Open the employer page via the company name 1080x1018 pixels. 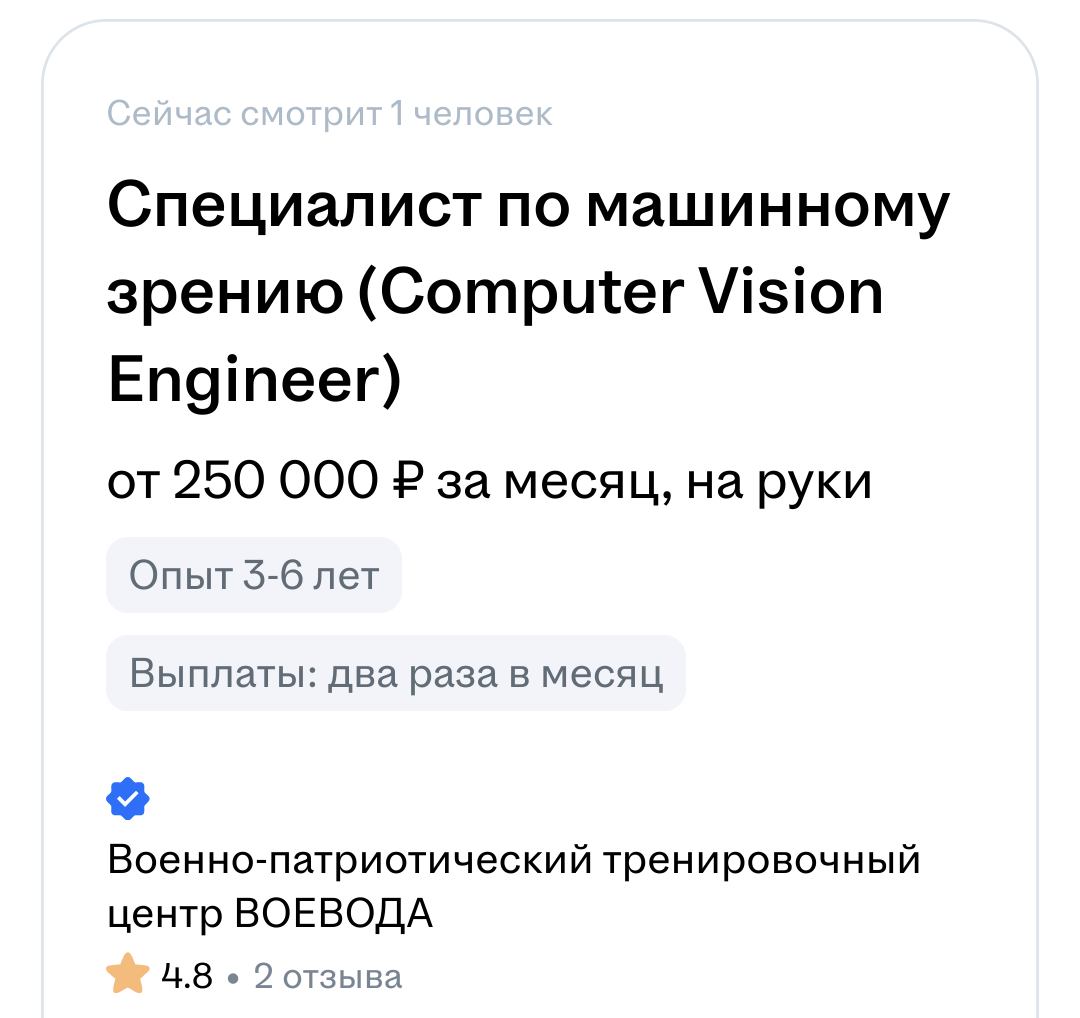click(514, 886)
